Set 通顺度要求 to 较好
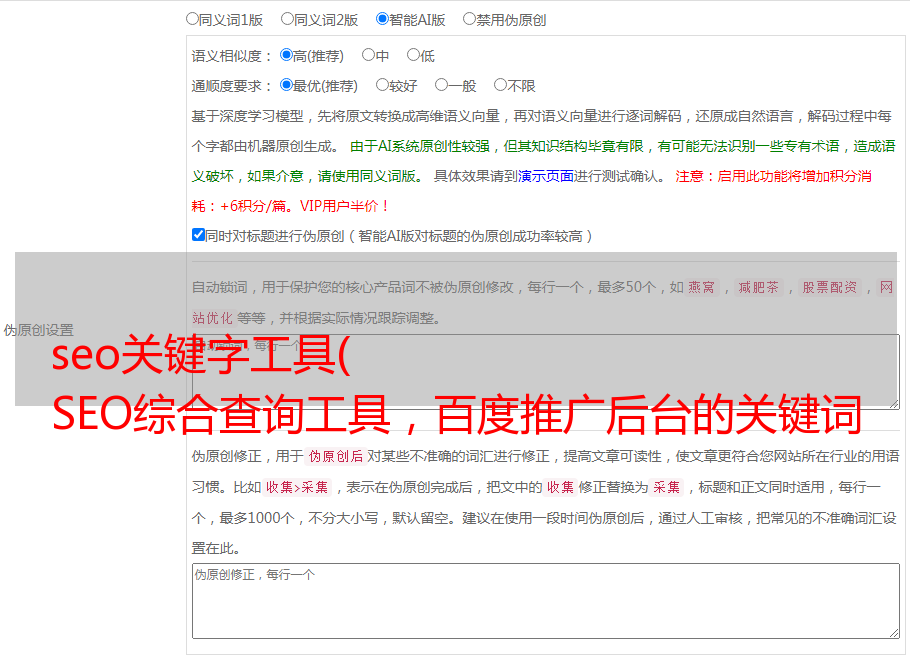This screenshot has width=911, height=658. 382,85
